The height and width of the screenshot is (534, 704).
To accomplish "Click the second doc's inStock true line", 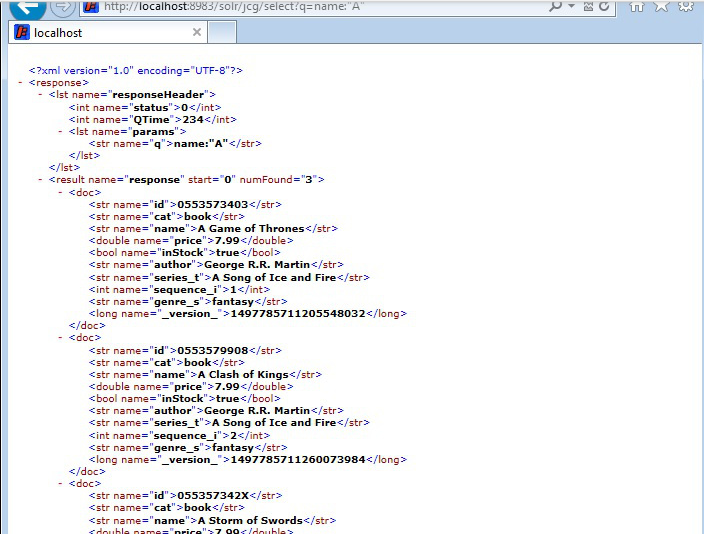I will tap(185, 399).
